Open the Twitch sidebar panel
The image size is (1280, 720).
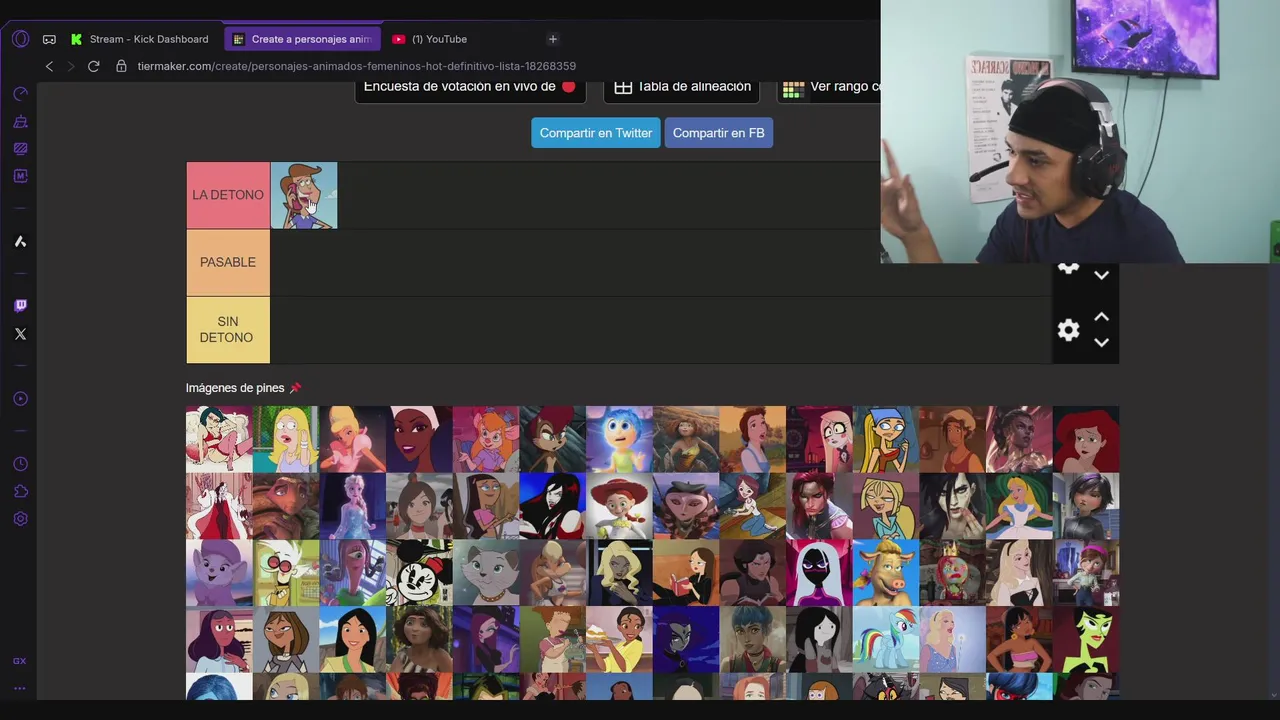tap(20, 306)
